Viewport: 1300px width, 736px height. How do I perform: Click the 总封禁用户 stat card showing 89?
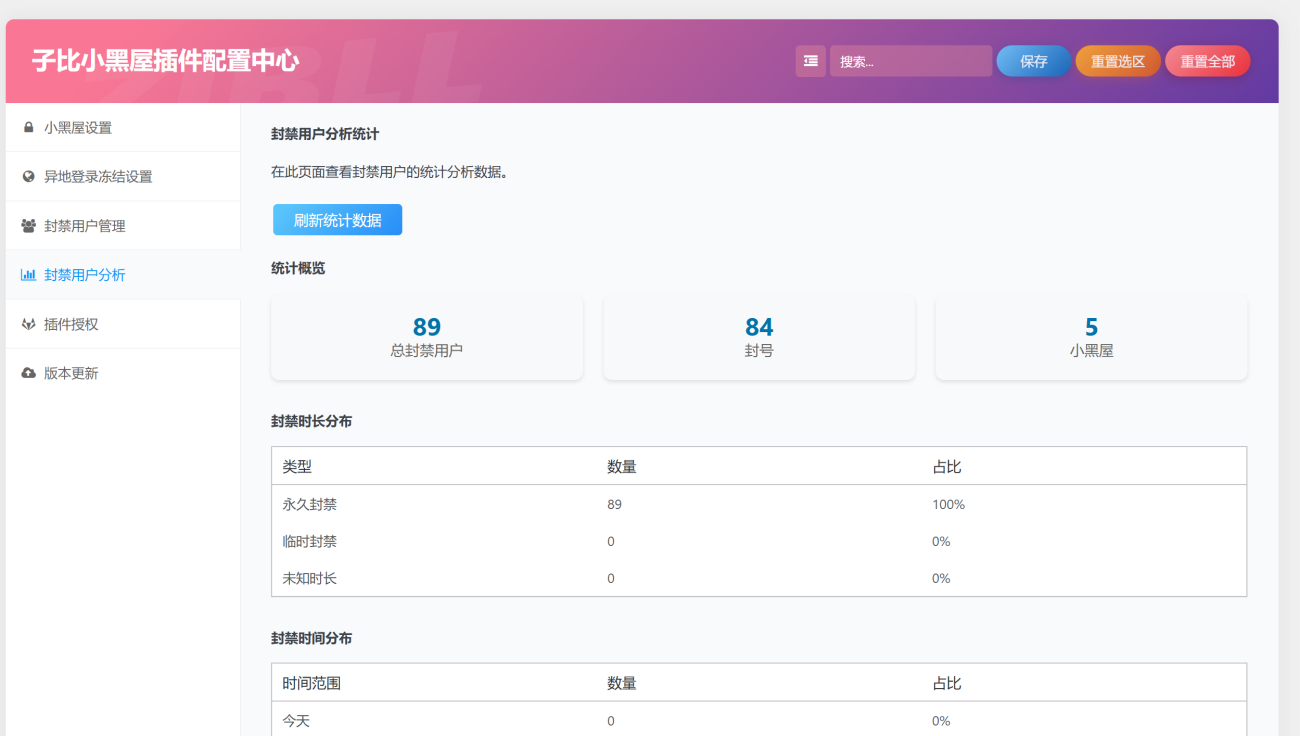coord(427,338)
